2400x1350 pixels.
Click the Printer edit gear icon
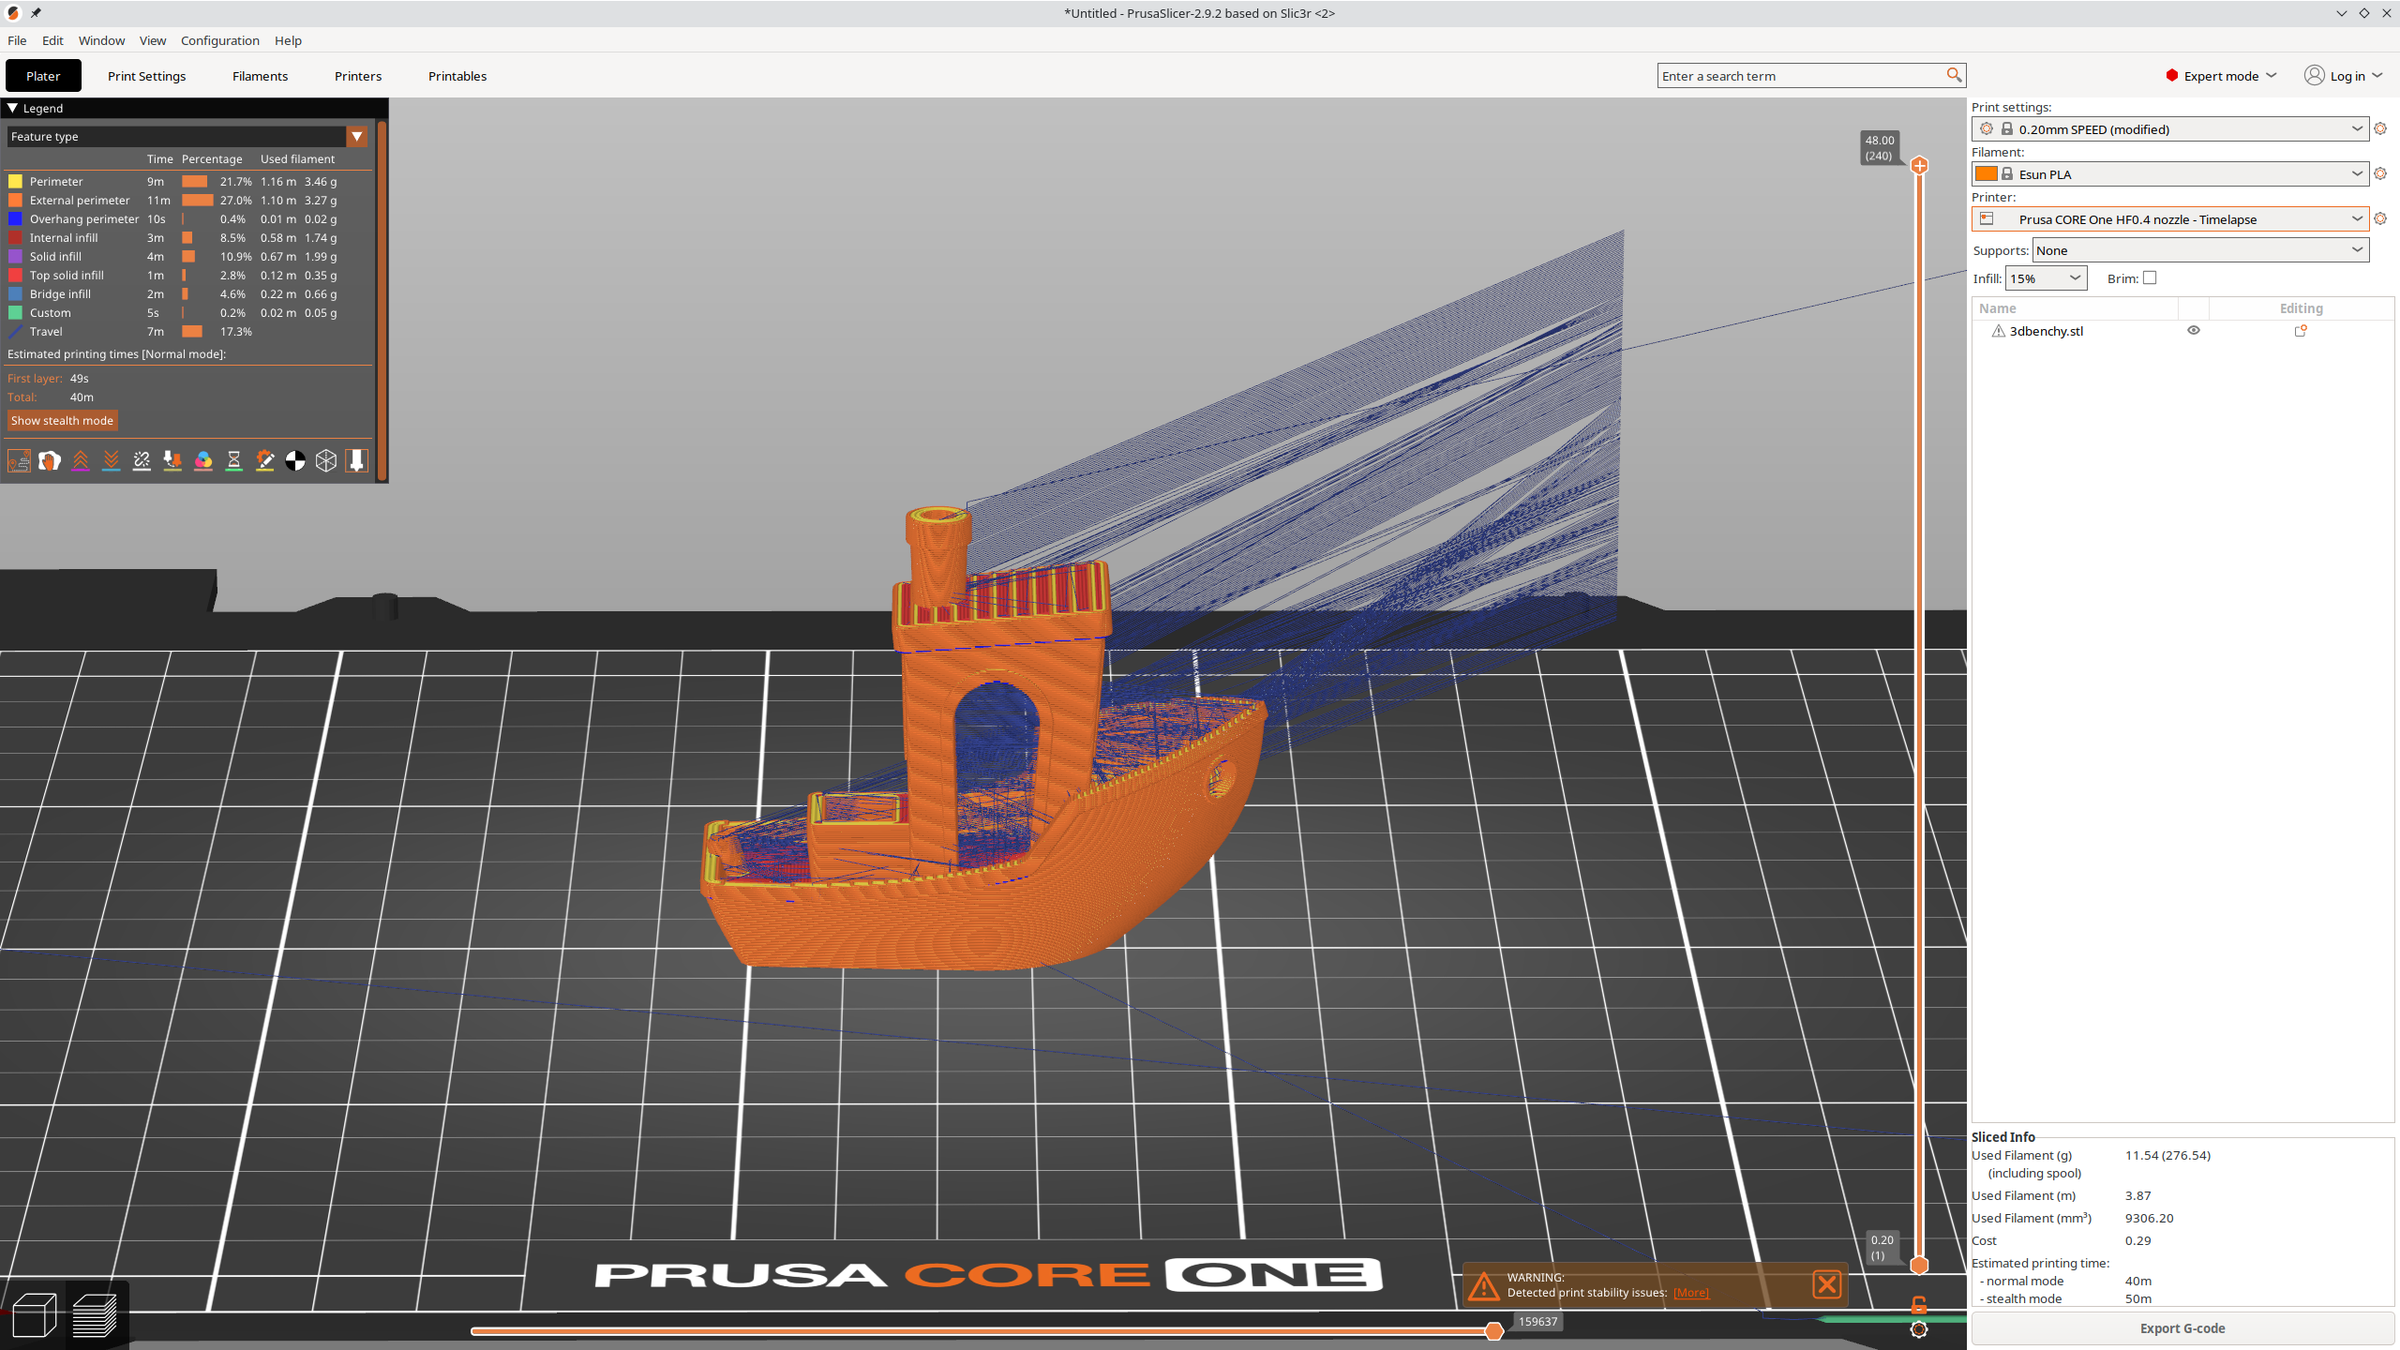[x=2380, y=219]
